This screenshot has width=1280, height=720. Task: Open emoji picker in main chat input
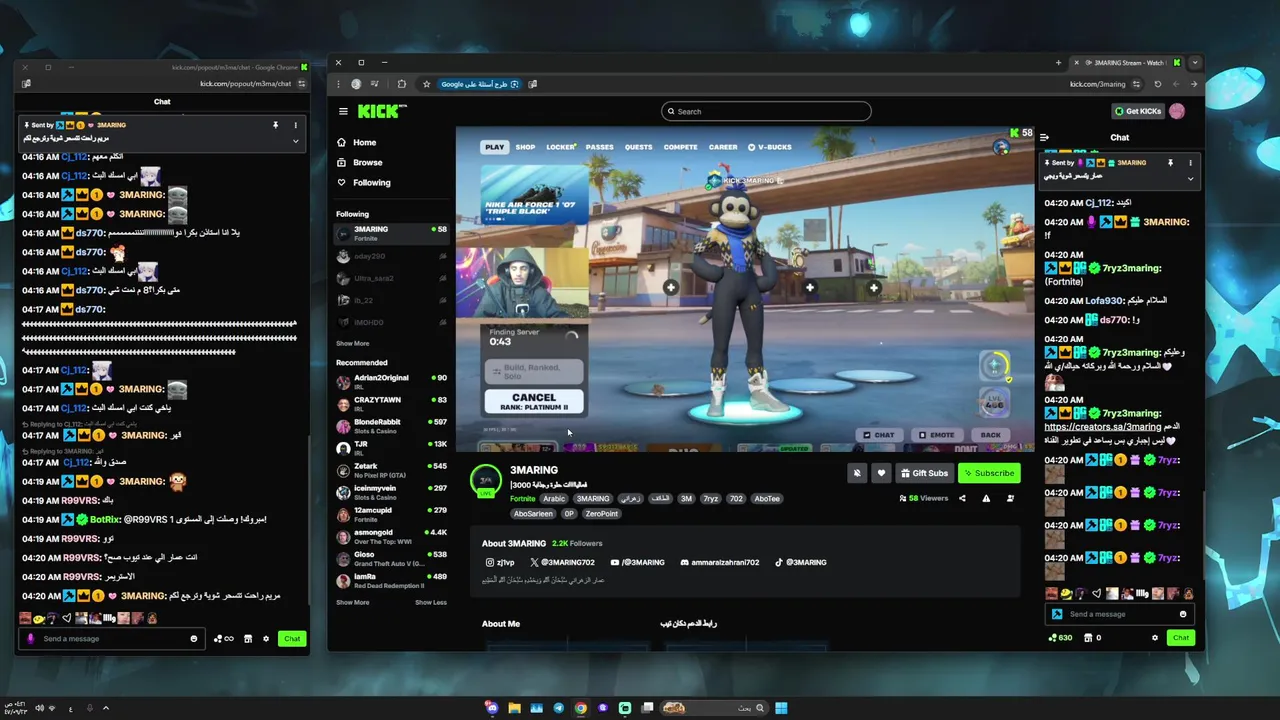click(1183, 614)
